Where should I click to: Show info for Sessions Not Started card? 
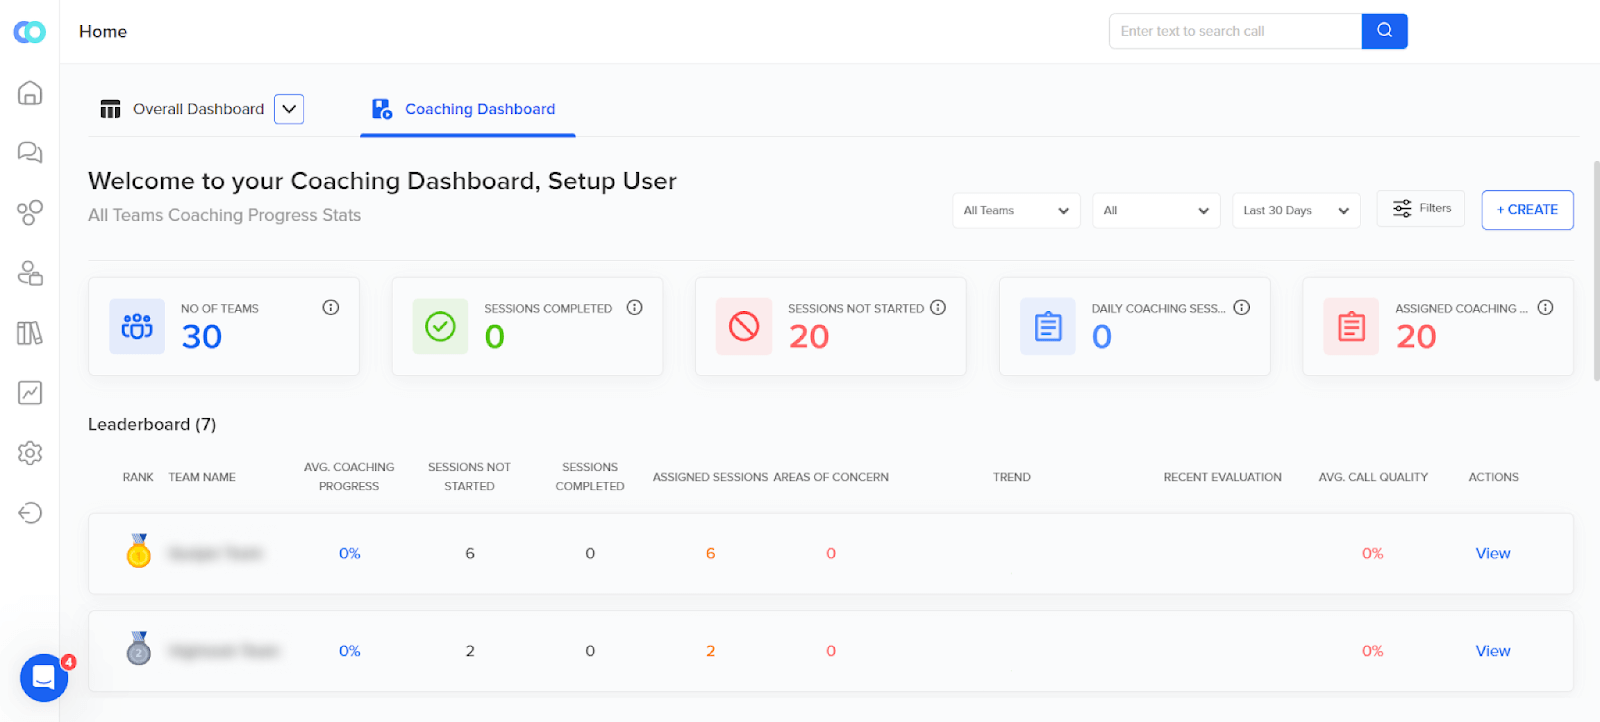[x=938, y=307]
